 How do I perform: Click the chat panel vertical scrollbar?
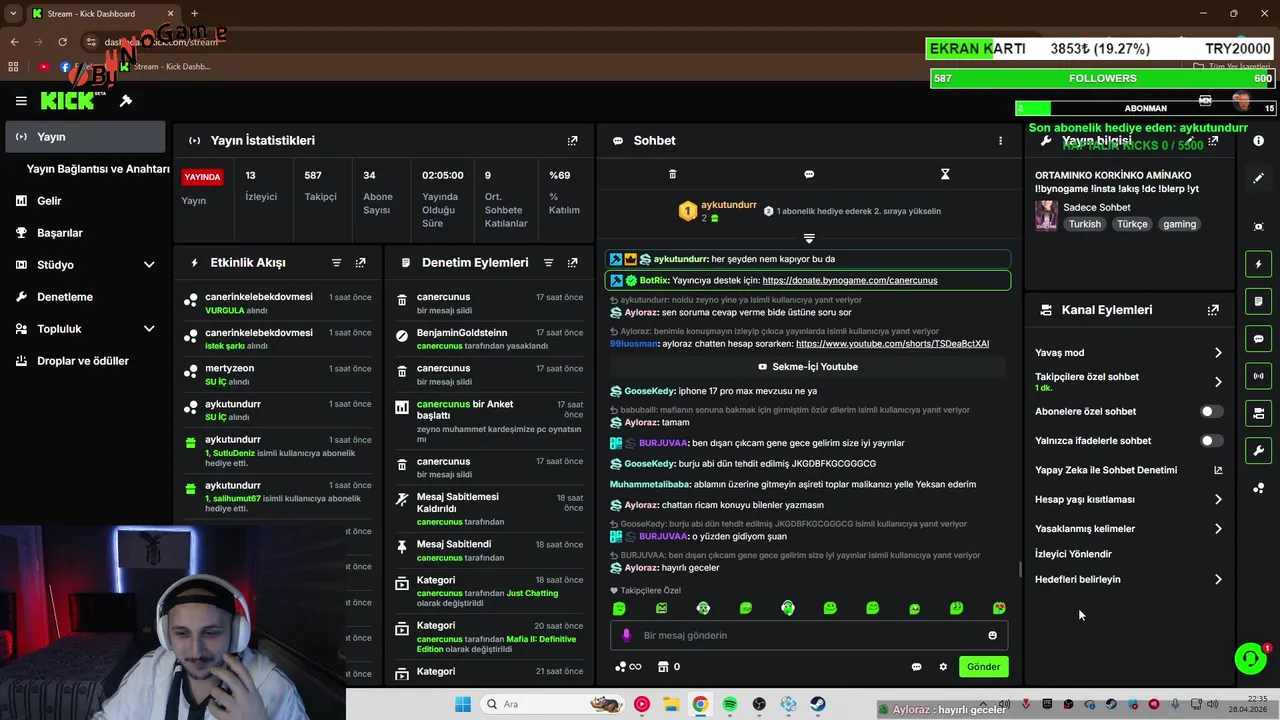tap(1020, 570)
